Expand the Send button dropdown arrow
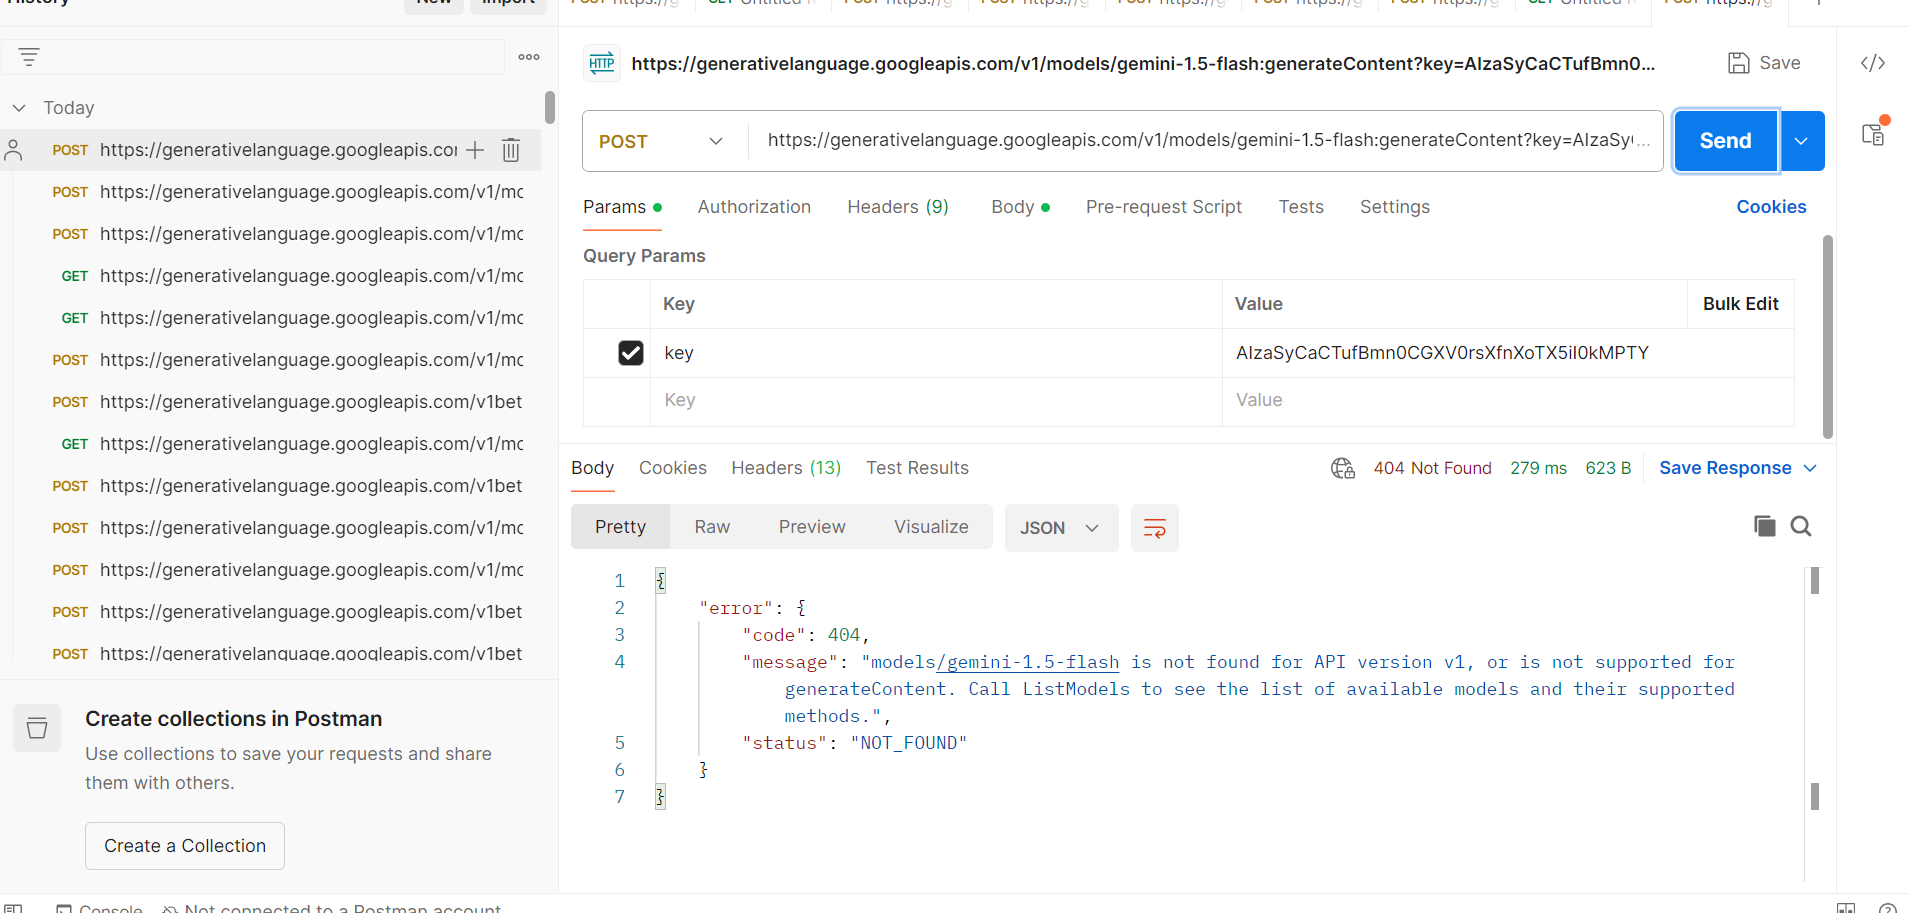The width and height of the screenshot is (1909, 913). point(1801,141)
